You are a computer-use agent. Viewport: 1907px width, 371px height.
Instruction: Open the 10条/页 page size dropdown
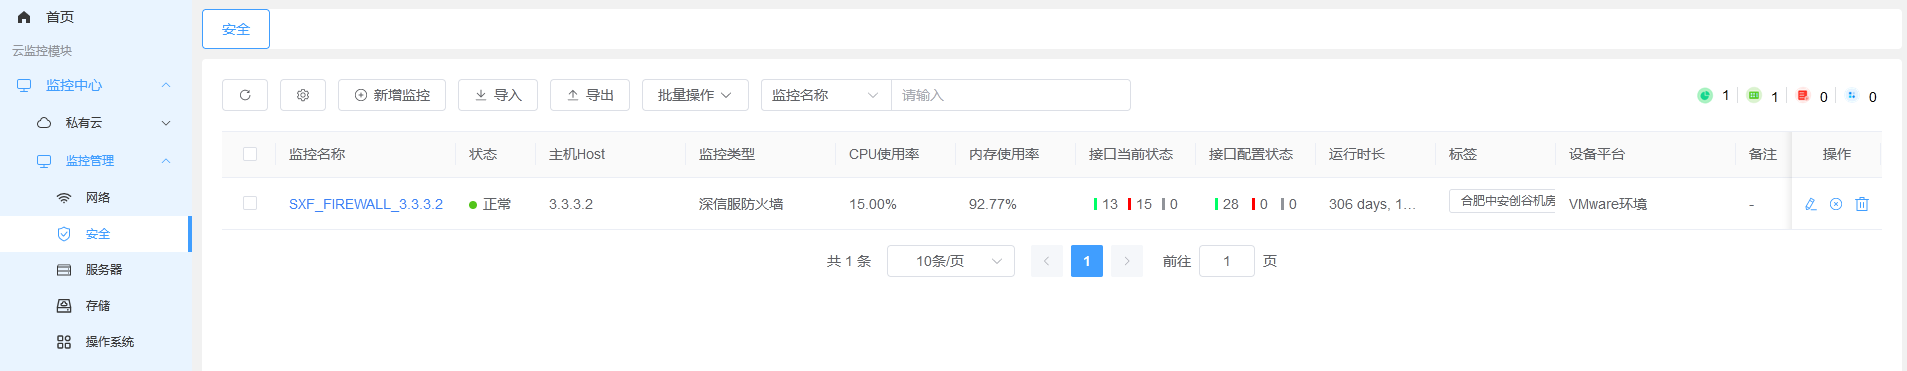[951, 261]
